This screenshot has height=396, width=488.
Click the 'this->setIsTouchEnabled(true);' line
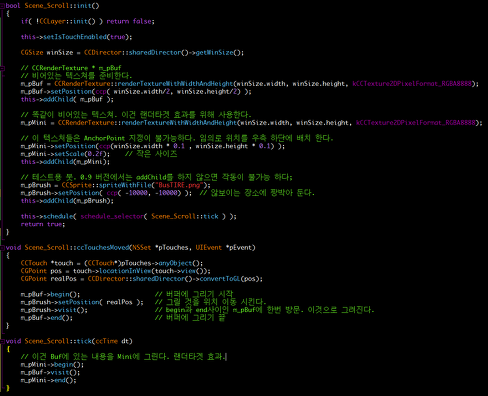pyautogui.click(x=76, y=37)
